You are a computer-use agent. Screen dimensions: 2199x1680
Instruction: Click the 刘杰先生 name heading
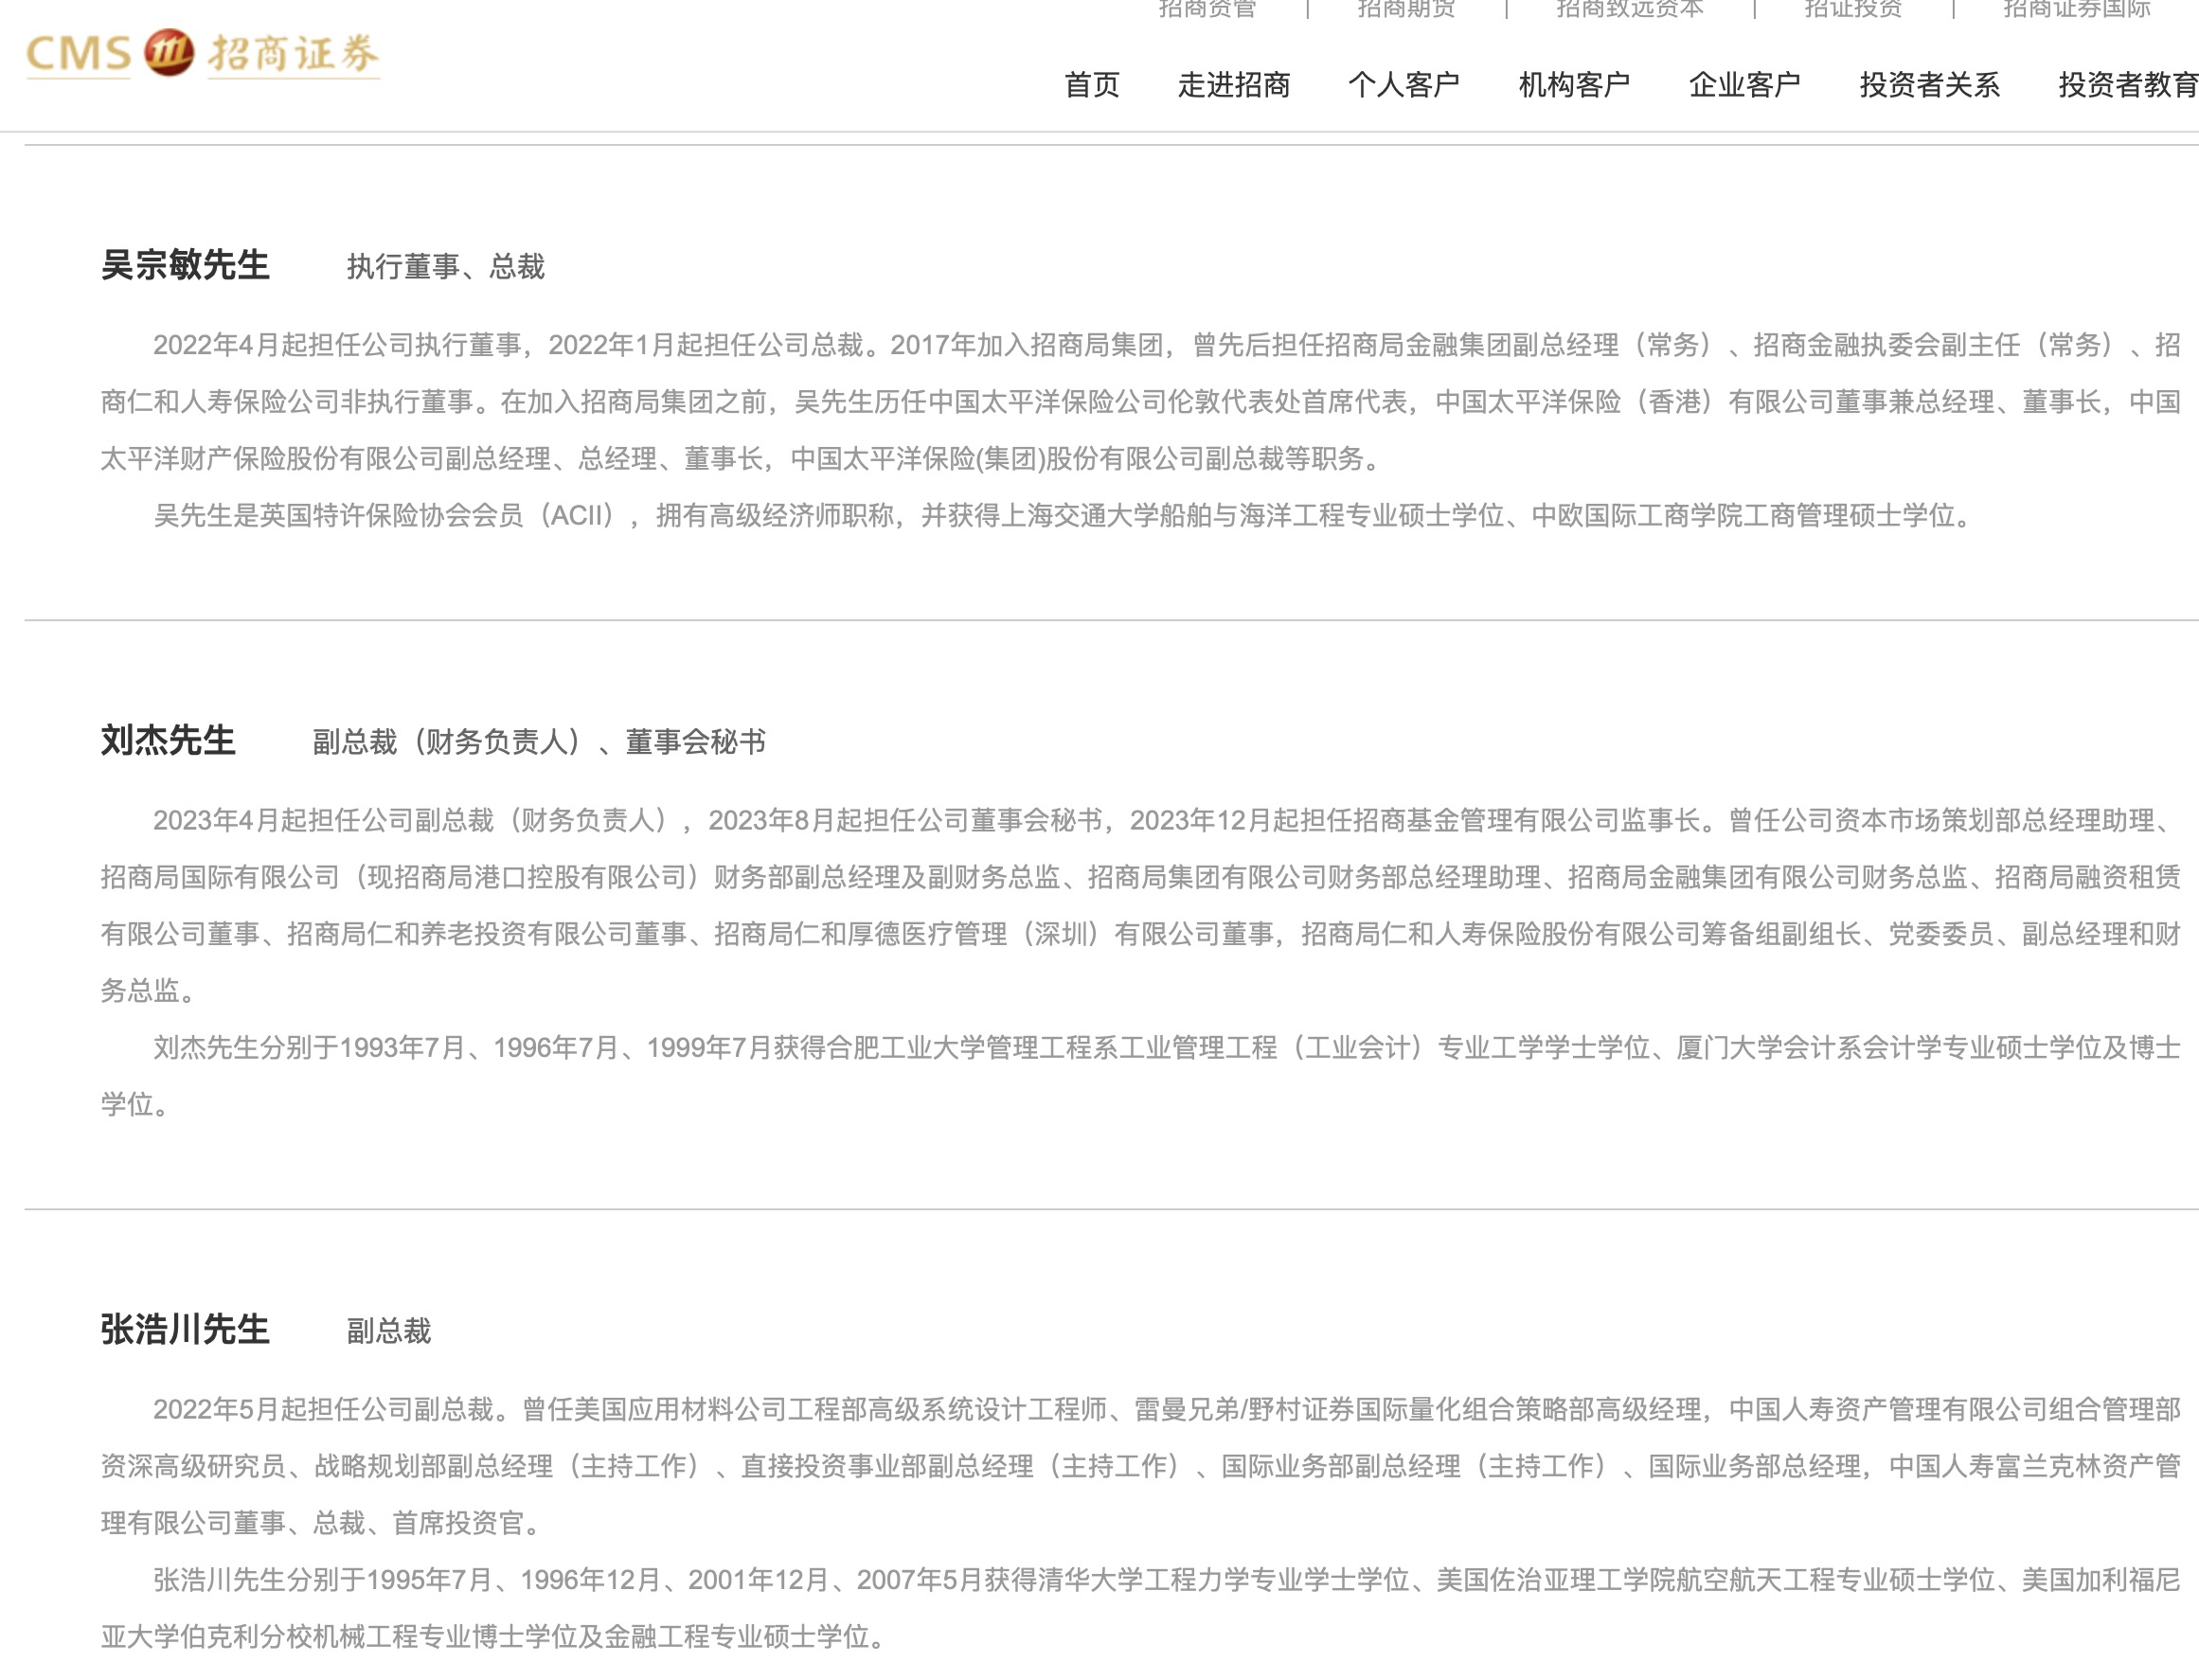coord(168,740)
